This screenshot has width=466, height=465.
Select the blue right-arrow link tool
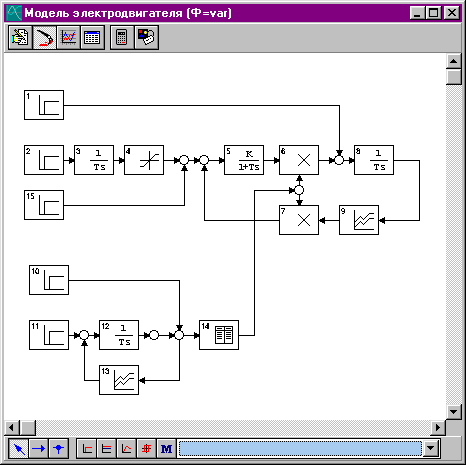point(39,449)
